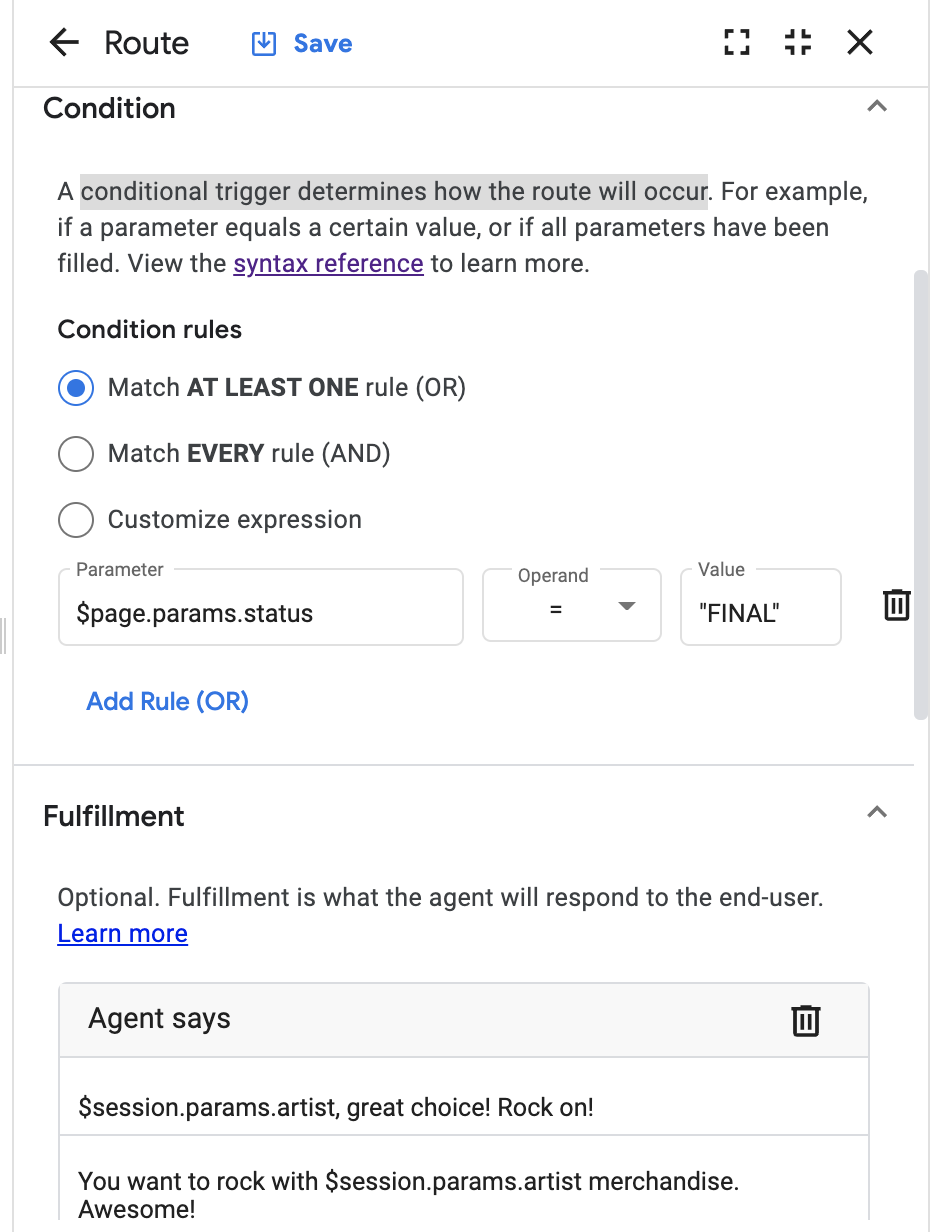This screenshot has width=930, height=1232.
Task: Click the exit full screen icon
Action: tap(798, 42)
